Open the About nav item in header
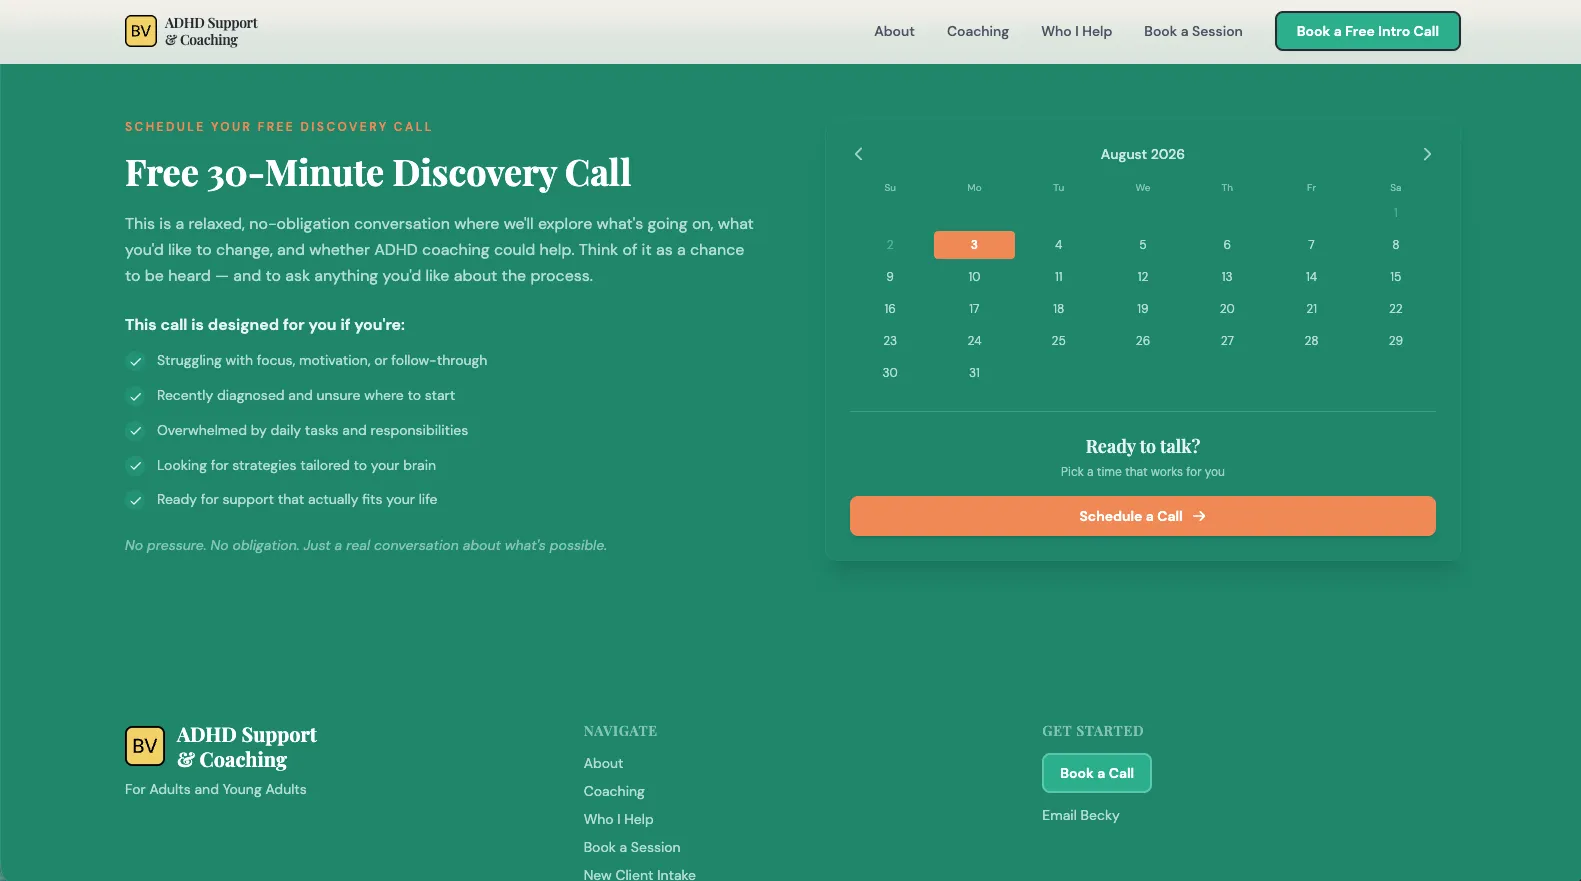Viewport: 1581px width, 881px height. coord(894,31)
